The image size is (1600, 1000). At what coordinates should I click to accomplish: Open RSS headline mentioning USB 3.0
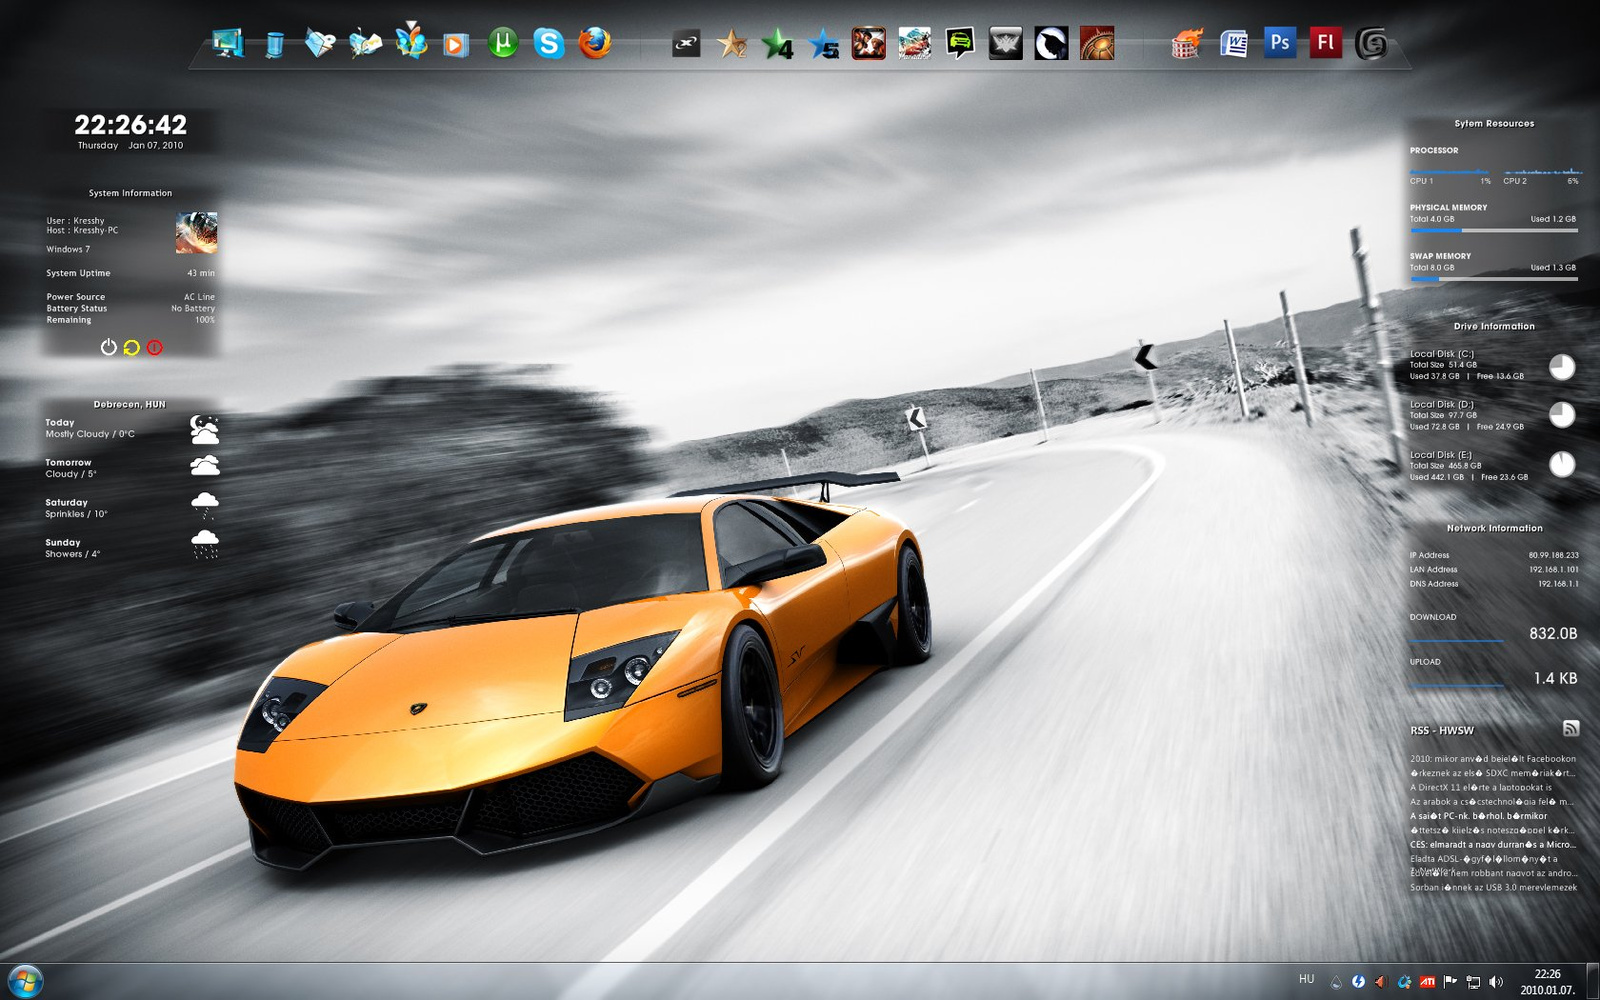click(x=1494, y=887)
